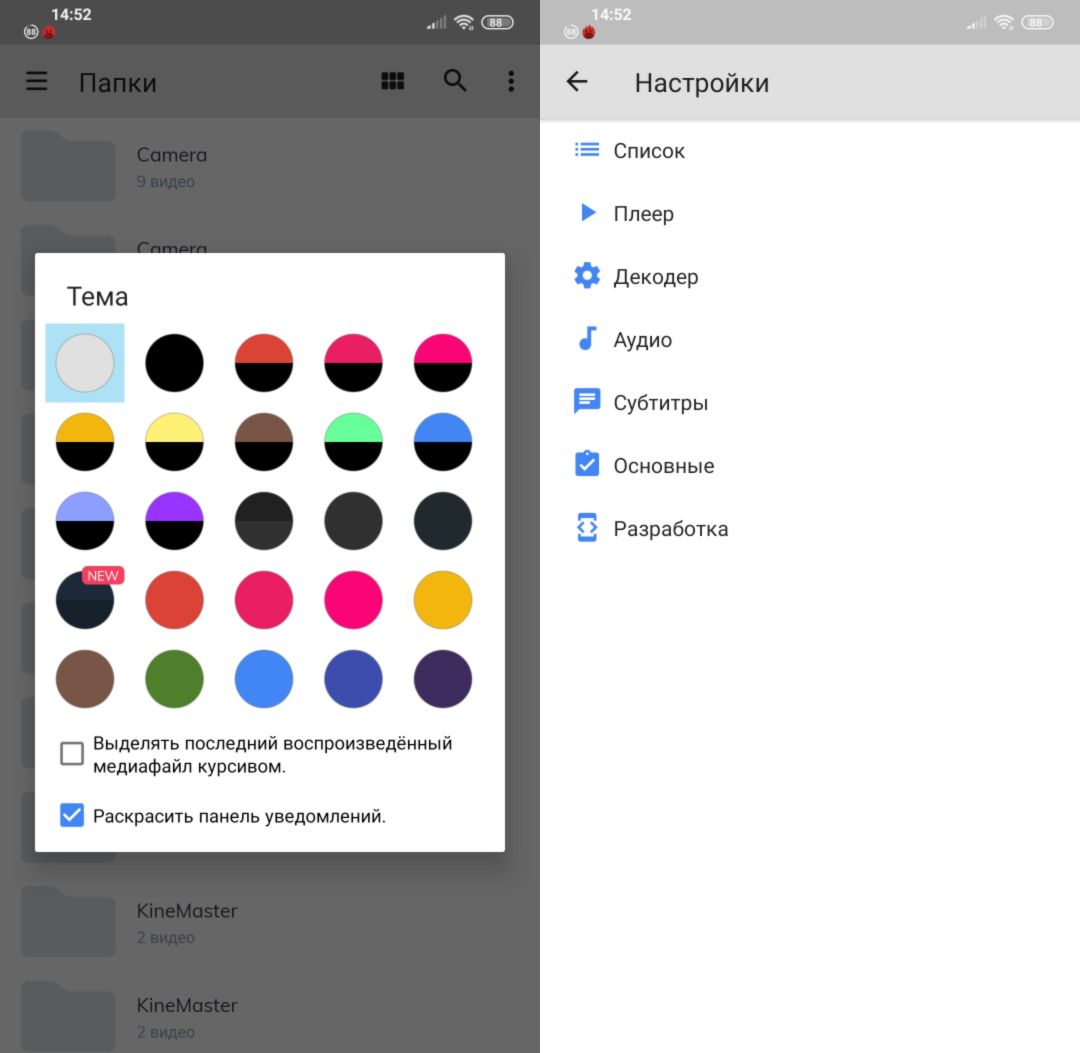The image size is (1080, 1053).
Task: Click the Аудио music note icon
Action: pyautogui.click(x=587, y=339)
